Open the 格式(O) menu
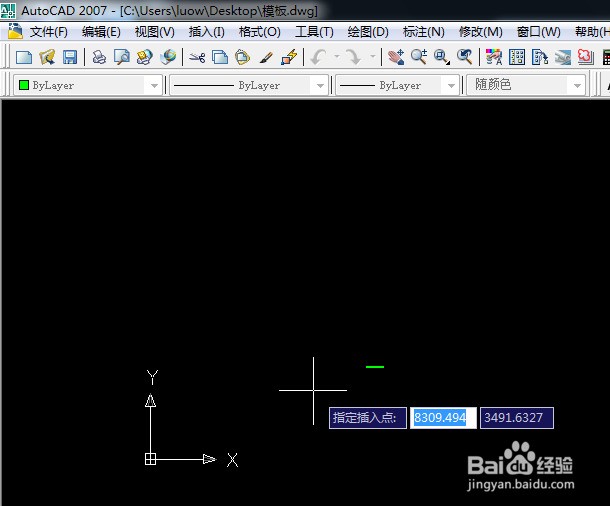This screenshot has height=506, width=610. (259, 32)
